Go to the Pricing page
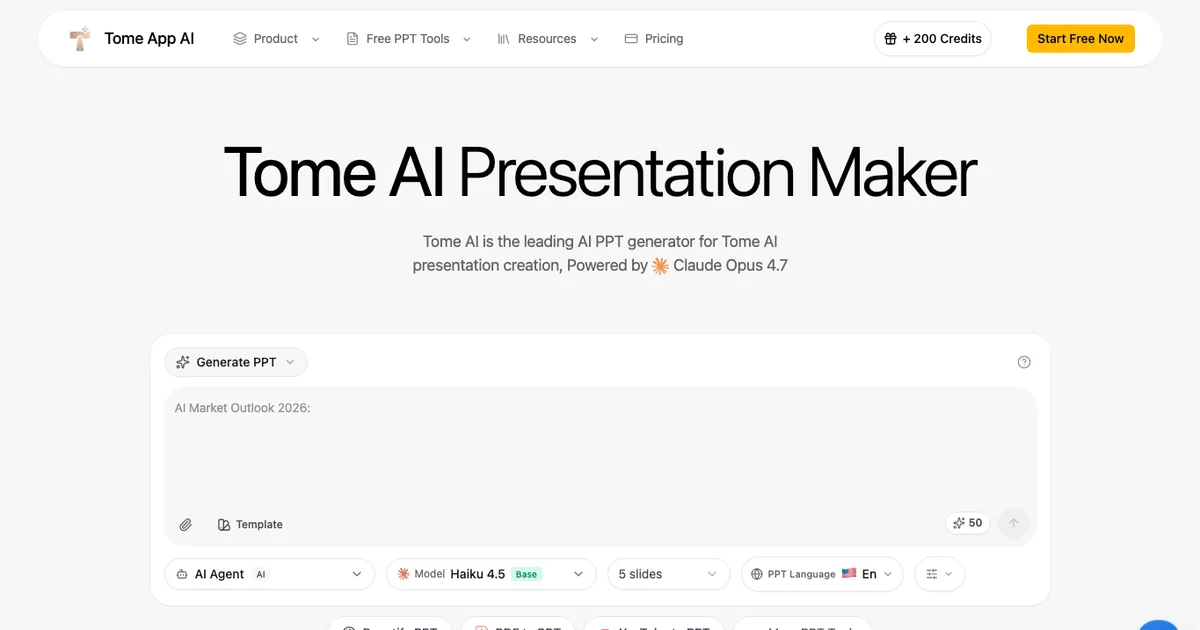This screenshot has height=630, width=1200. (654, 39)
